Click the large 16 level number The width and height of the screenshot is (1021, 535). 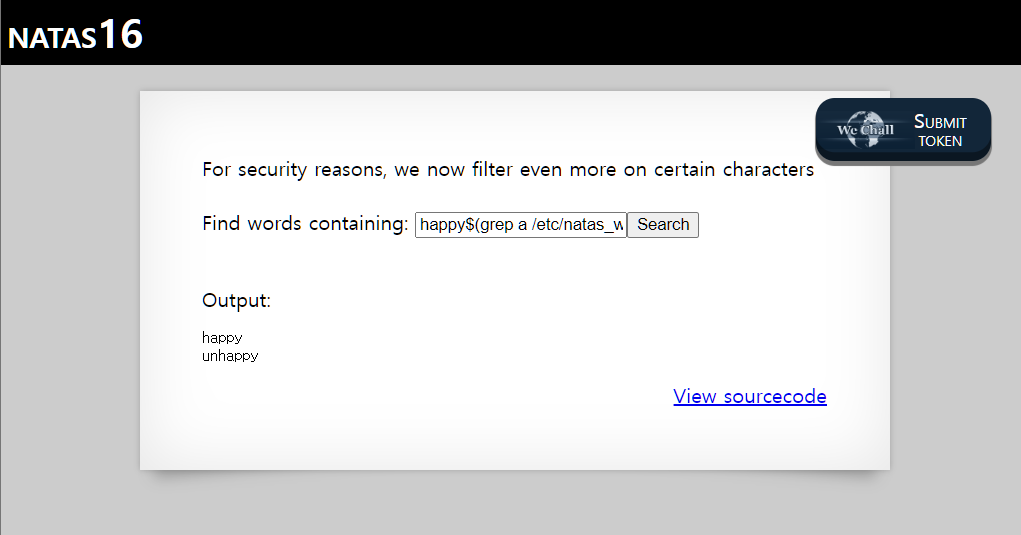pyautogui.click(x=121, y=35)
